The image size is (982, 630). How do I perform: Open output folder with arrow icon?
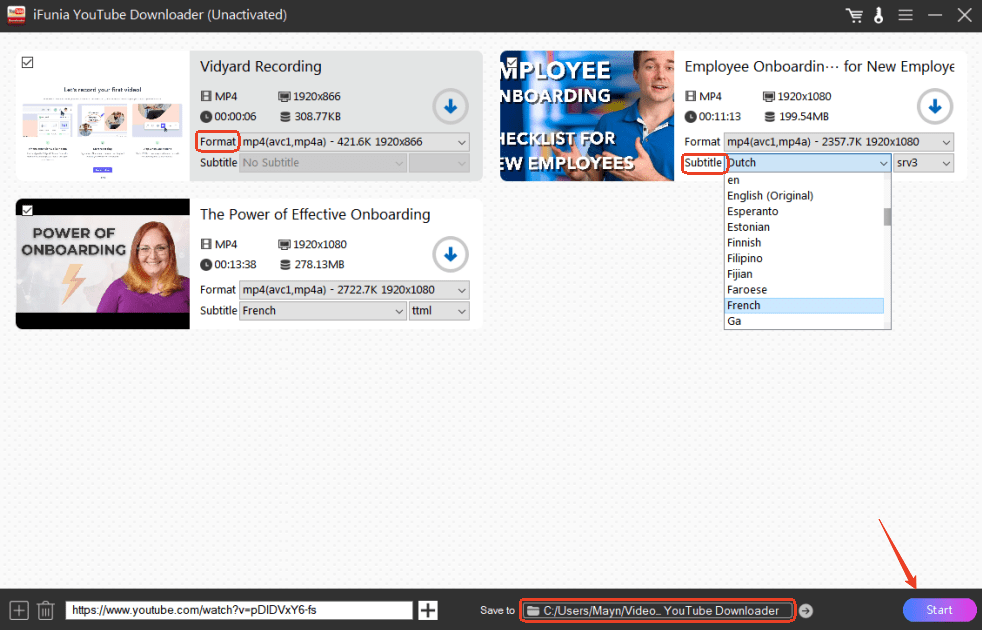(x=806, y=610)
